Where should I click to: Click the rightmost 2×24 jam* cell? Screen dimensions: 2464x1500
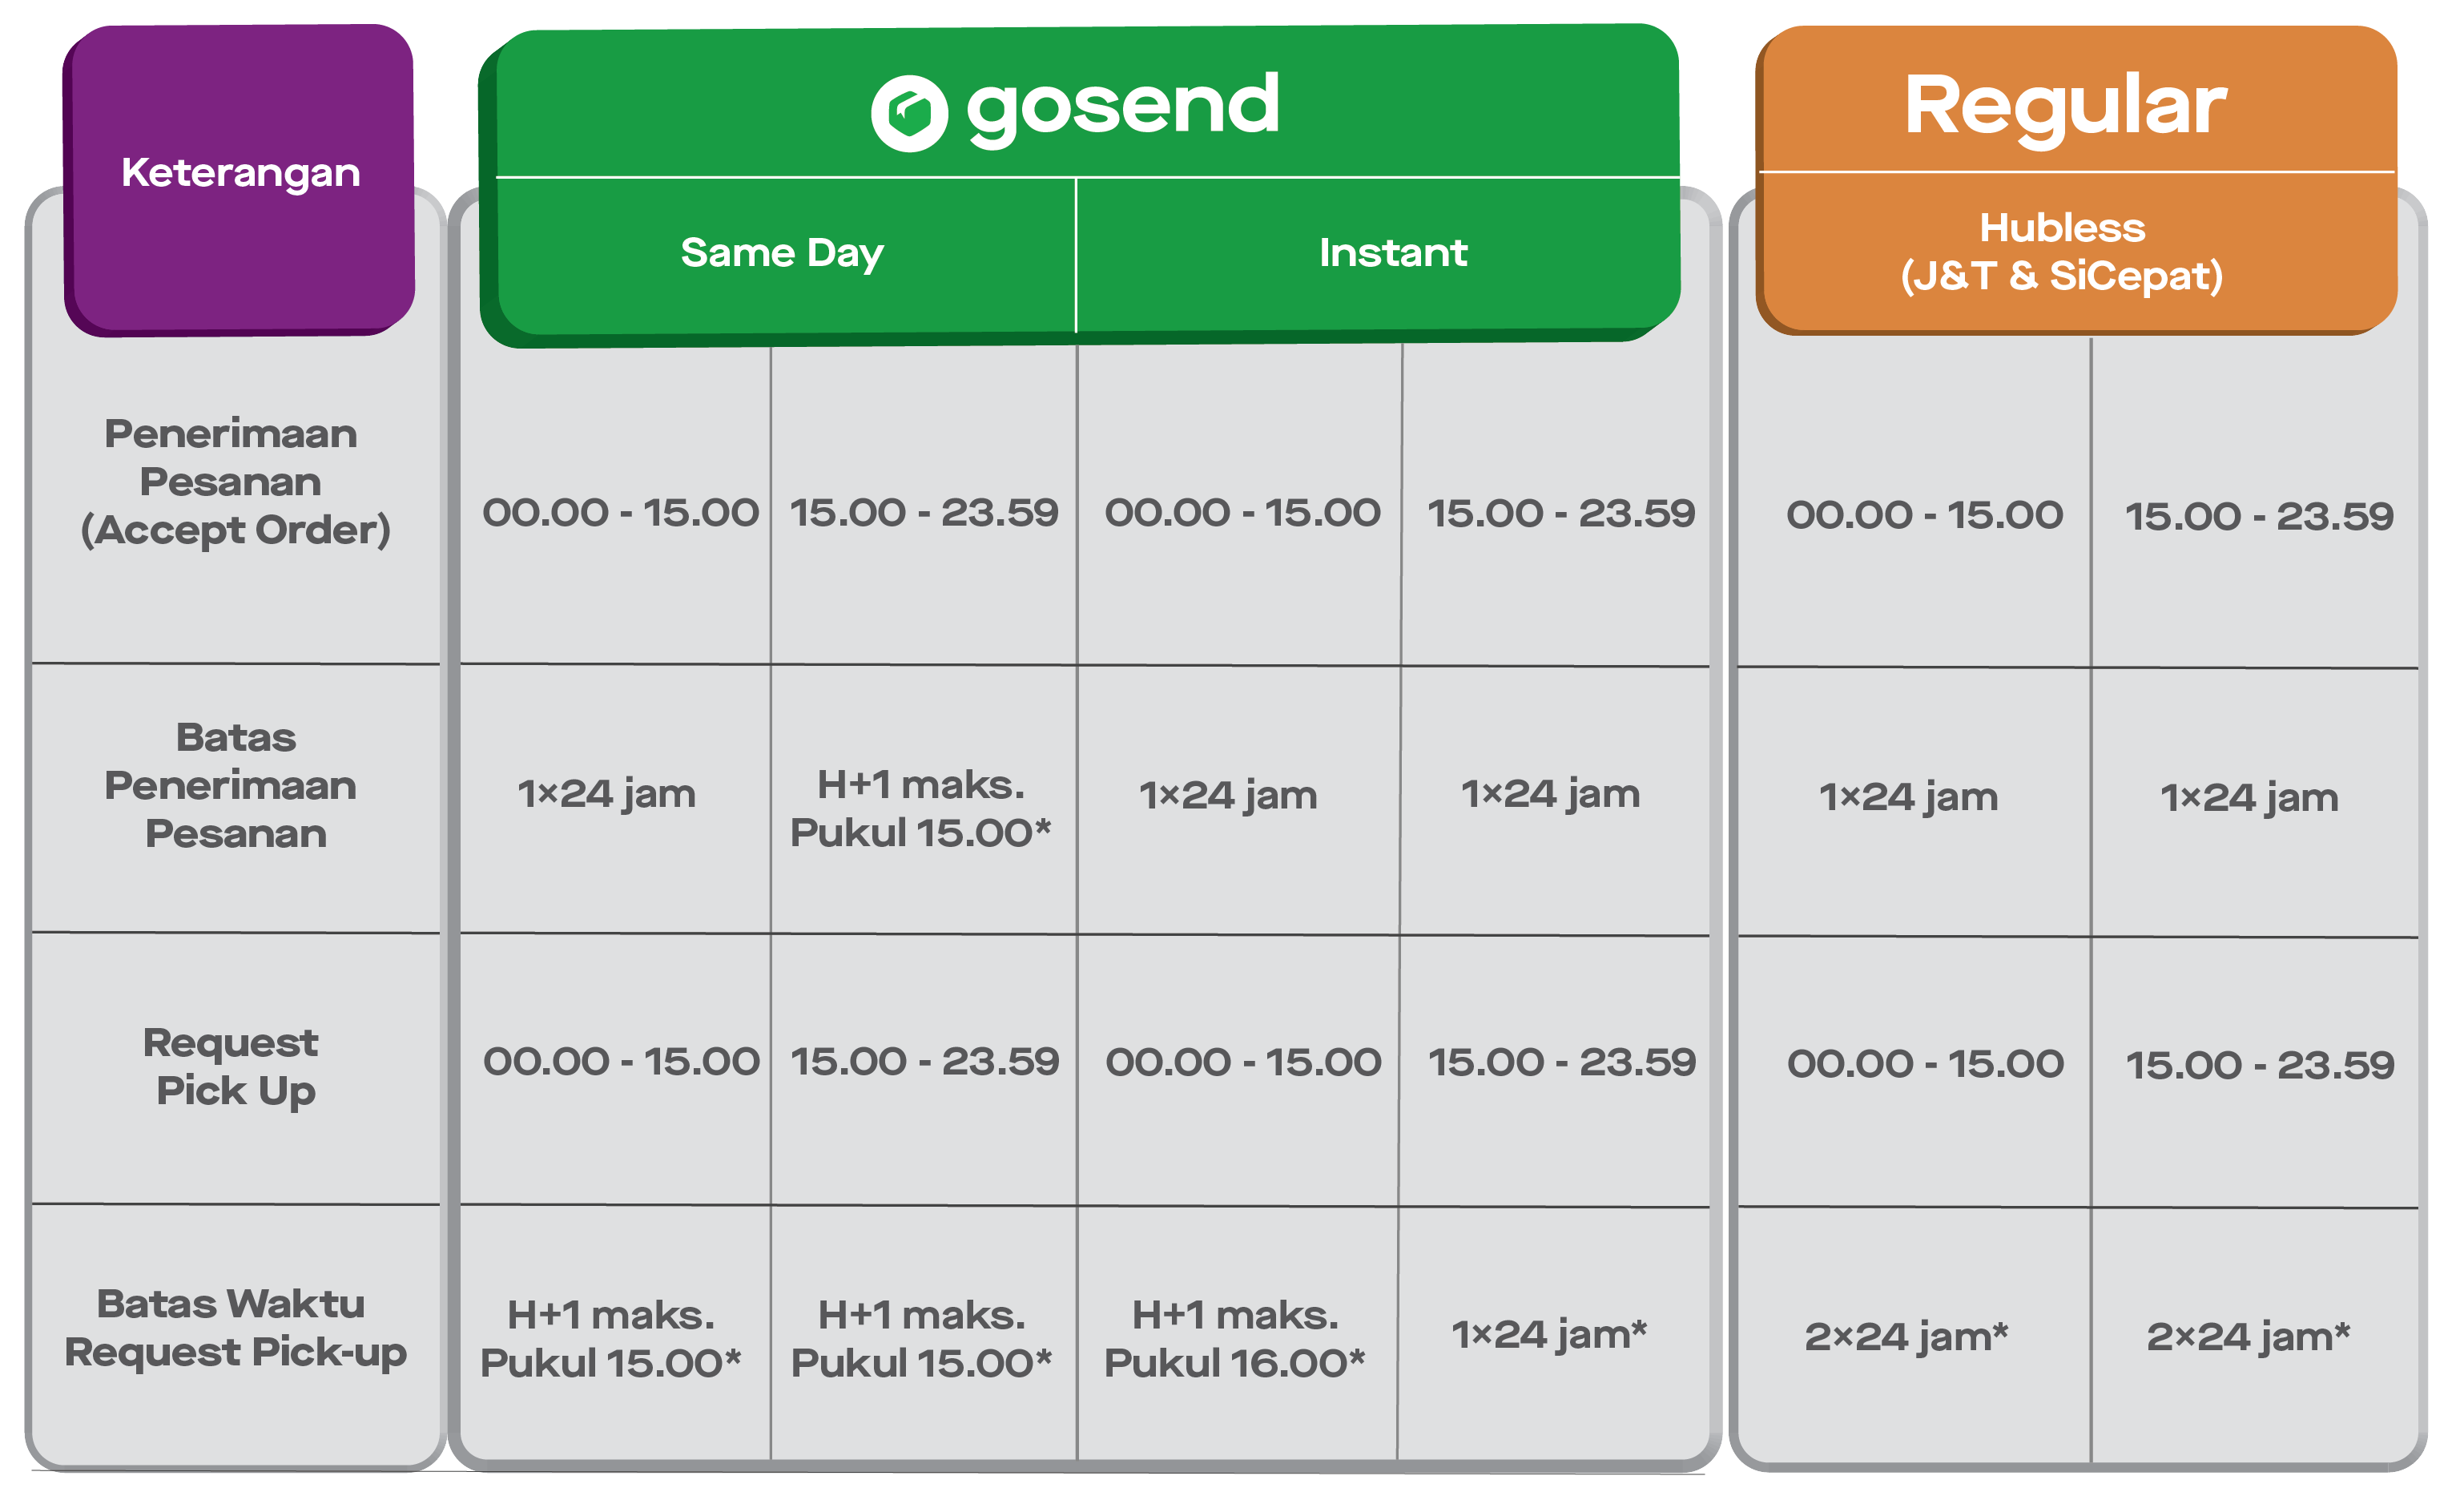point(2248,1337)
